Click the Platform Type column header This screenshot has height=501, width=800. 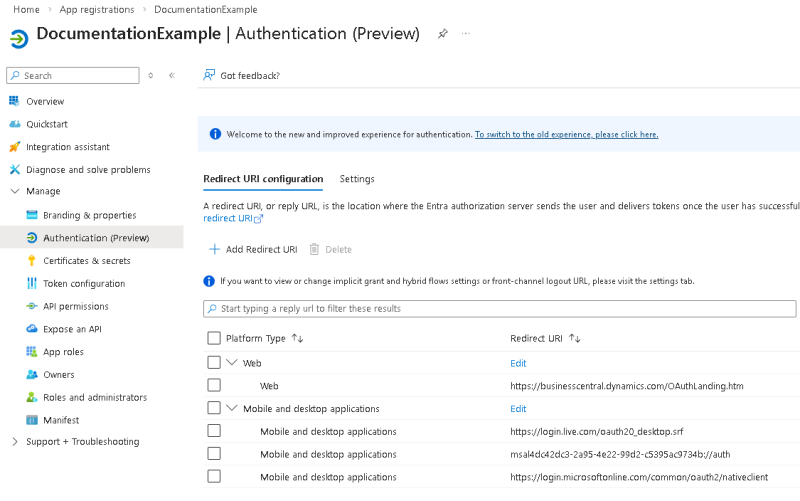(x=256, y=338)
